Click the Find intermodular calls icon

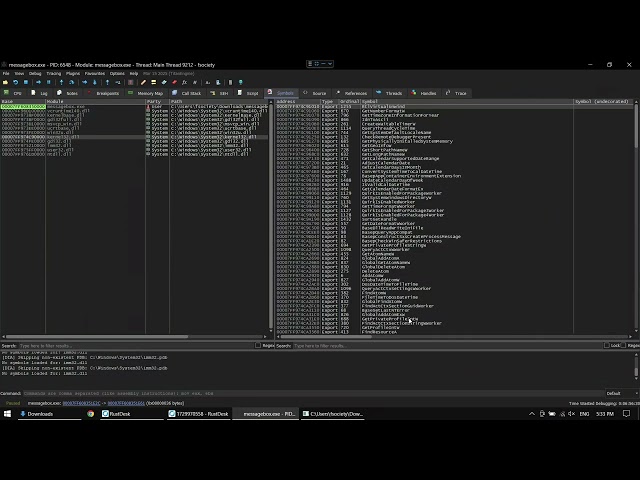(218, 82)
